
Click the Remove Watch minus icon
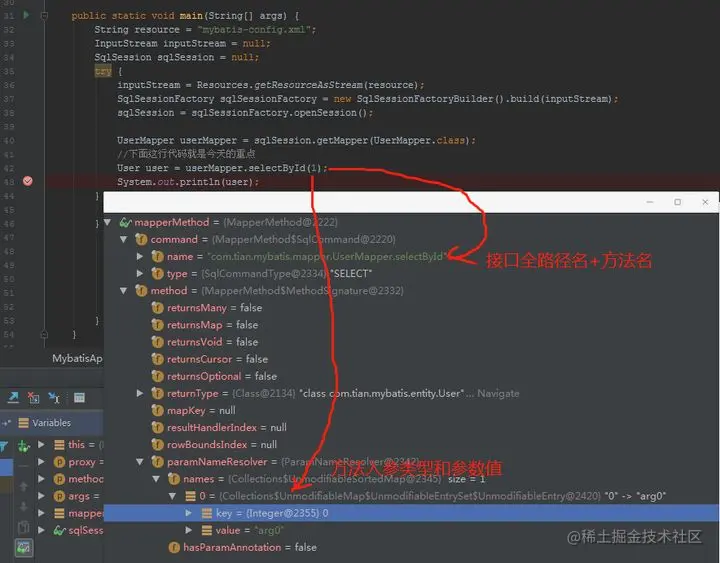click(24, 466)
